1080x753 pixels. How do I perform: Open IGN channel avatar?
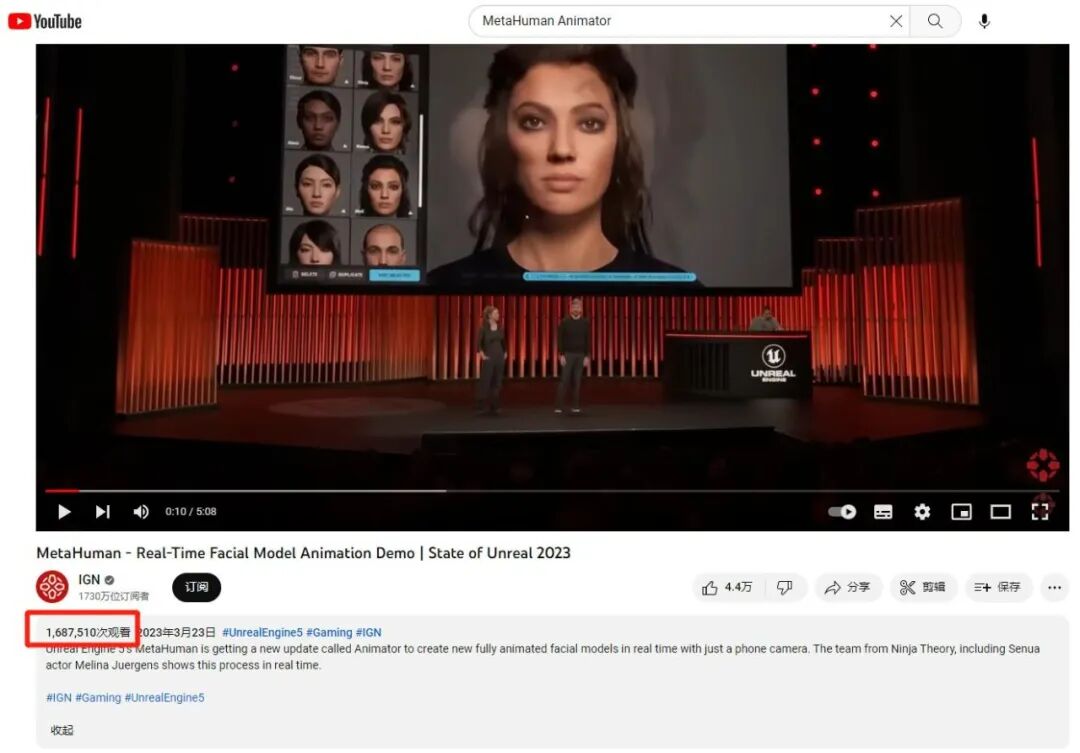(x=52, y=587)
